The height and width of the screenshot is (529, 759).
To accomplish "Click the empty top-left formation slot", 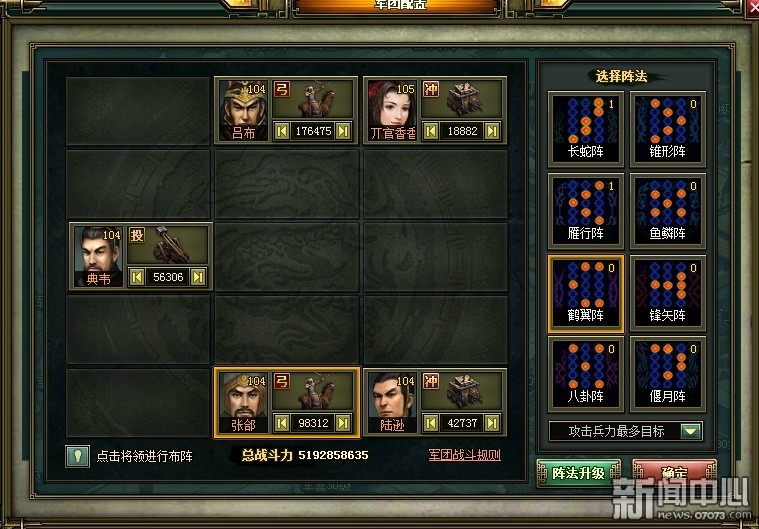I will 138,111.
